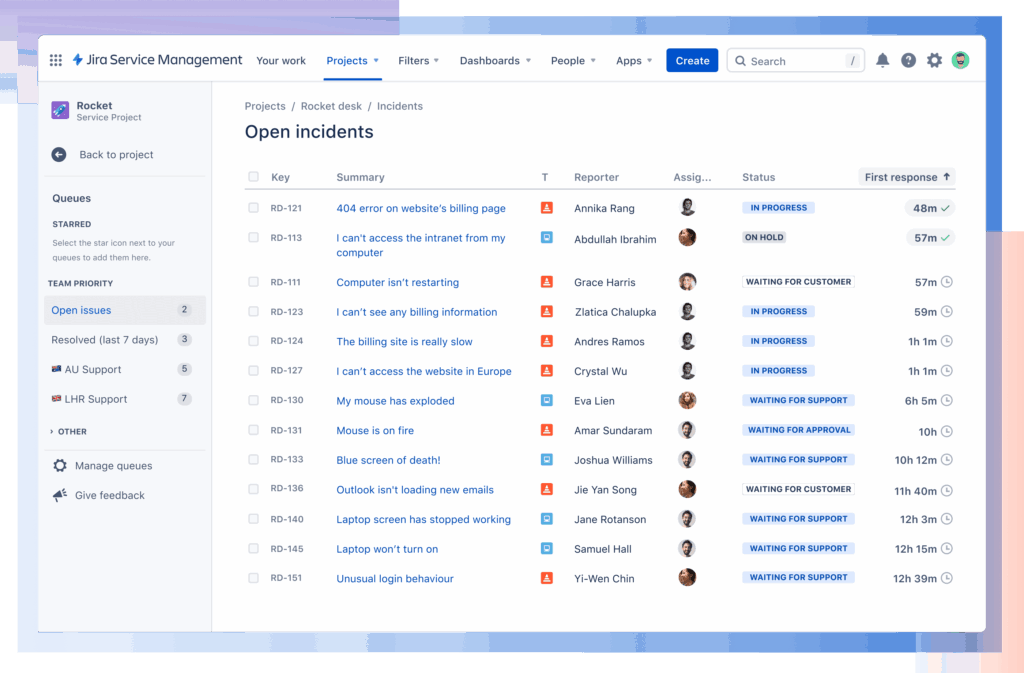Image resolution: width=1024 pixels, height=673 pixels.
Task: Click the issue type icon for RD-121
Action: 546,208
